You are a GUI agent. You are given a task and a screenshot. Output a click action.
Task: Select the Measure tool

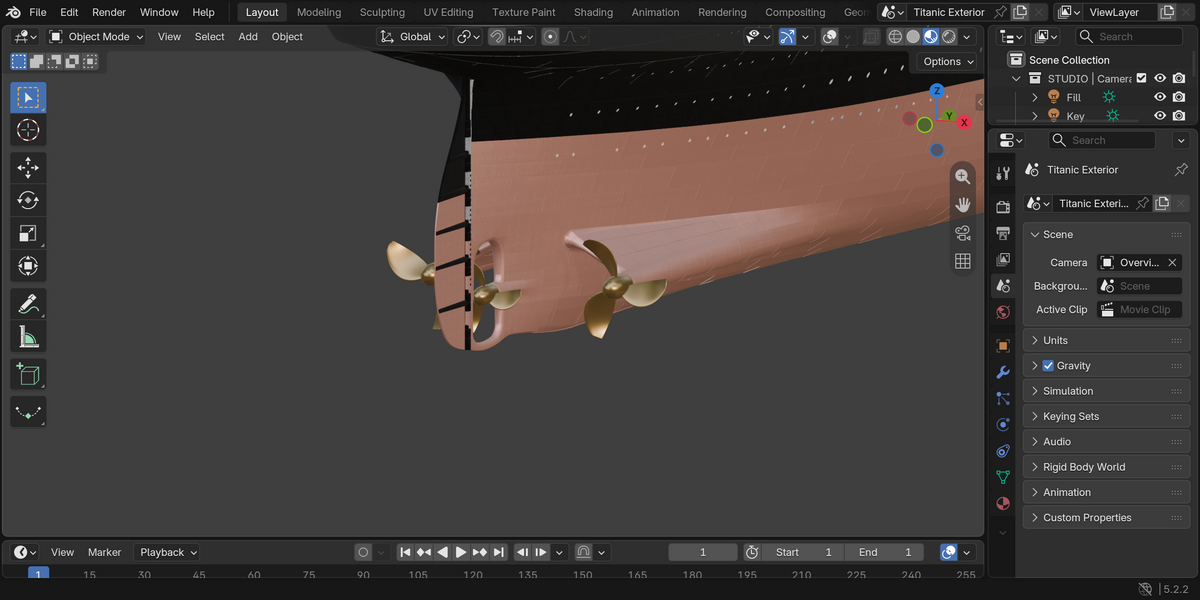pos(28,337)
